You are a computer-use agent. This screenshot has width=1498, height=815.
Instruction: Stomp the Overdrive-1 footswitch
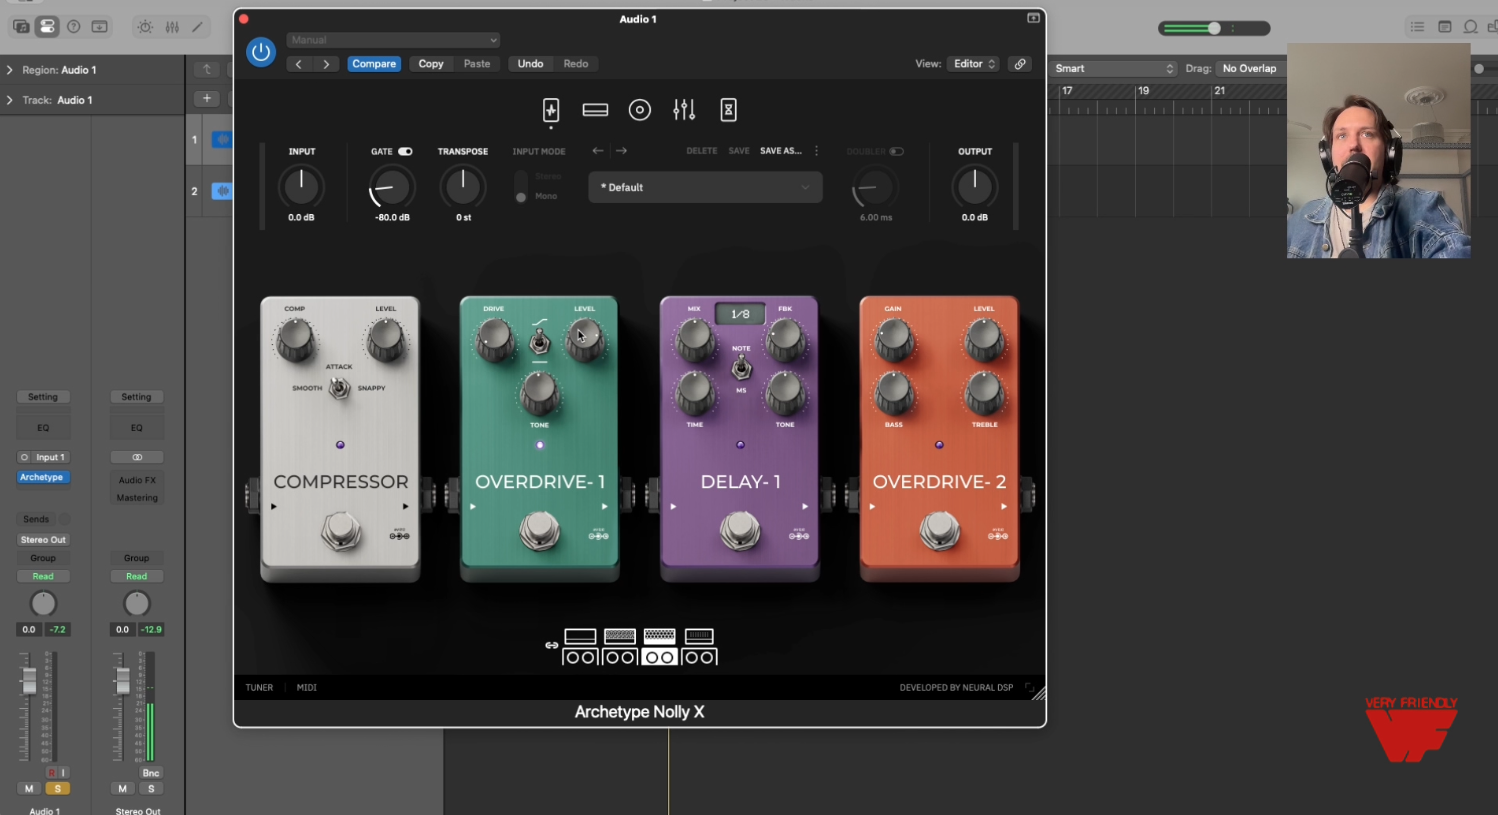(x=540, y=531)
